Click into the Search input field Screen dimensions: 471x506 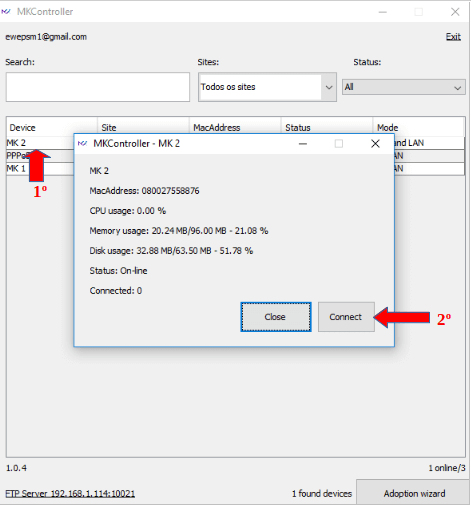pos(98,87)
